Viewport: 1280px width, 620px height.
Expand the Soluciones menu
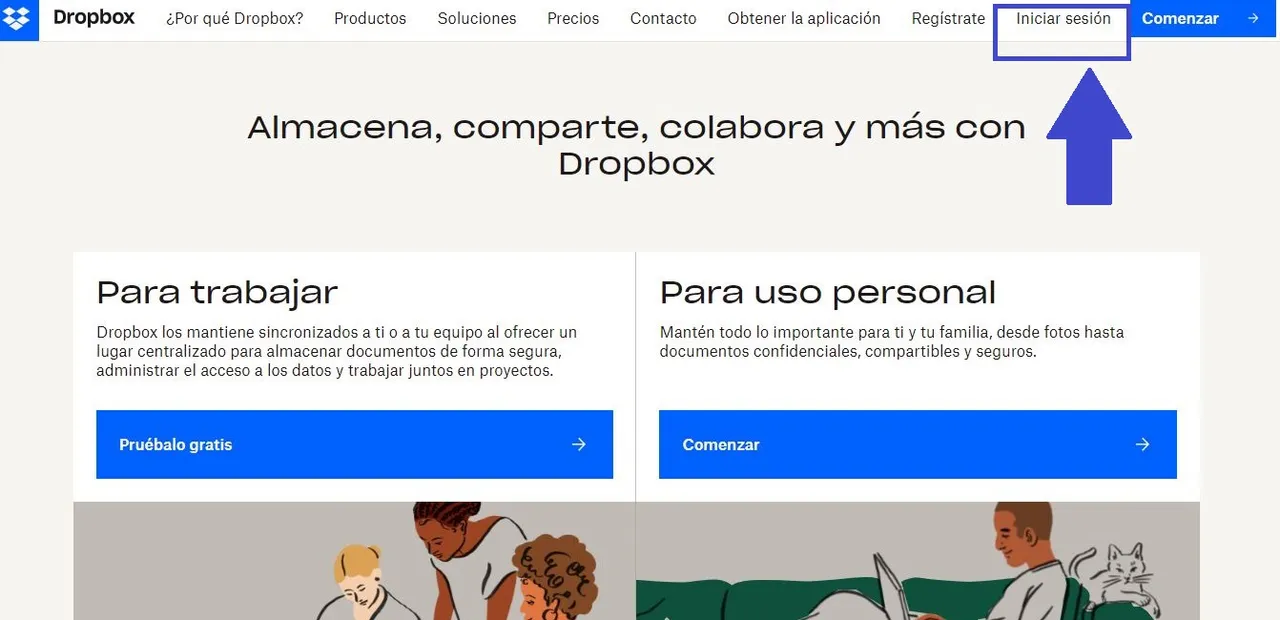477,18
